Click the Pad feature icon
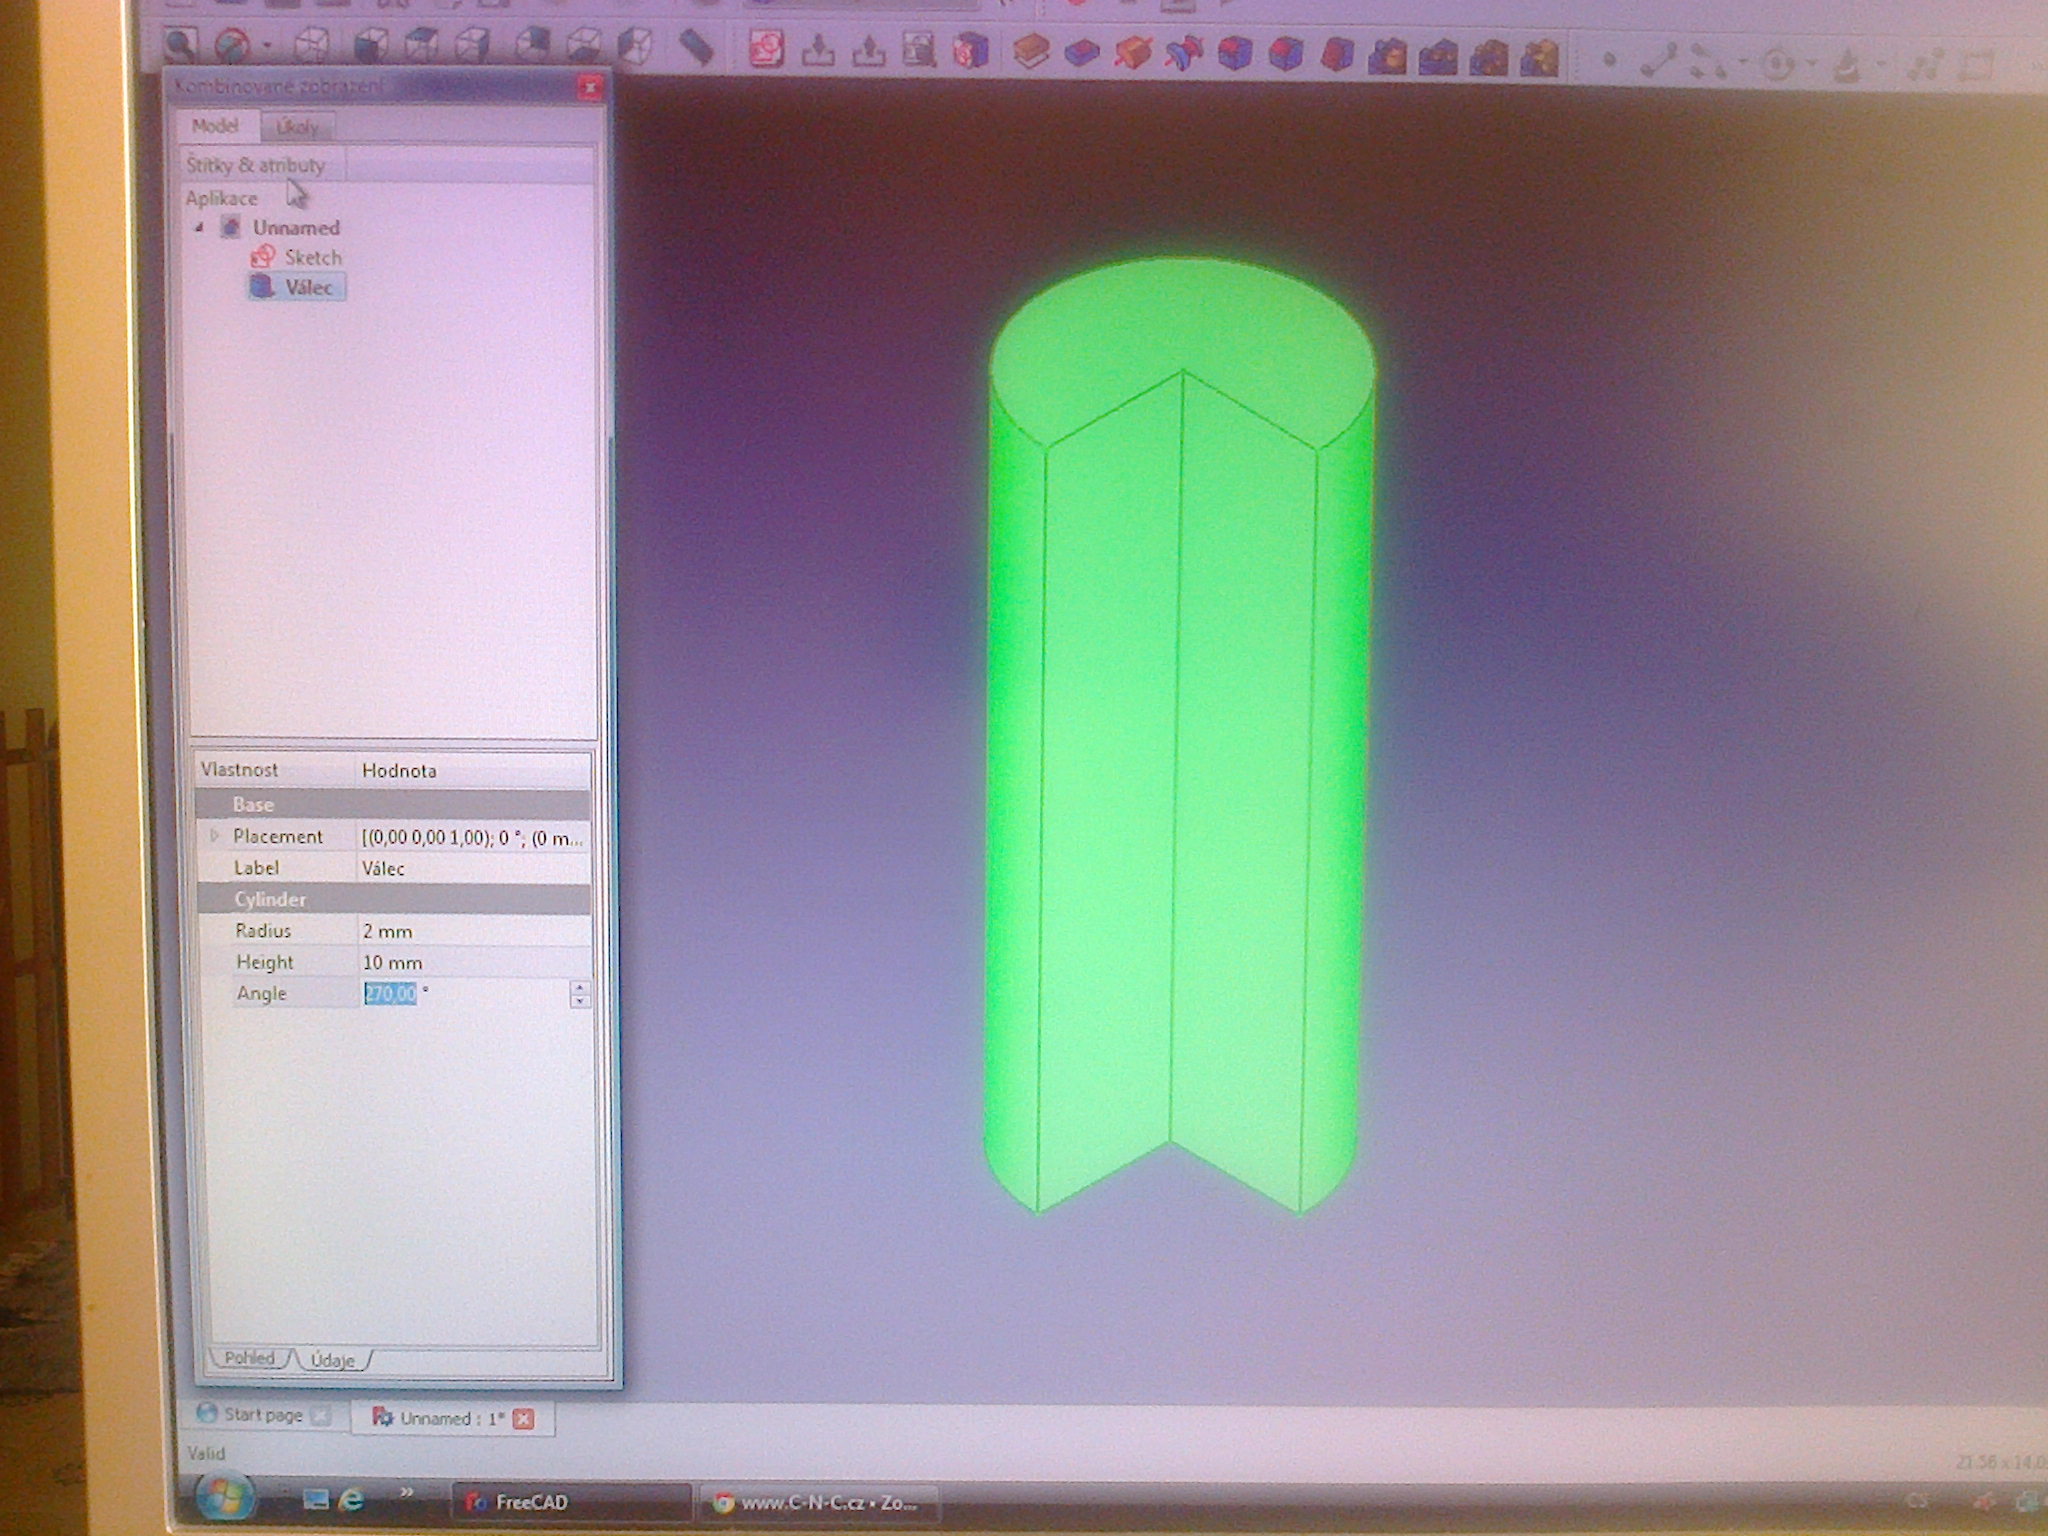 (x=1030, y=51)
